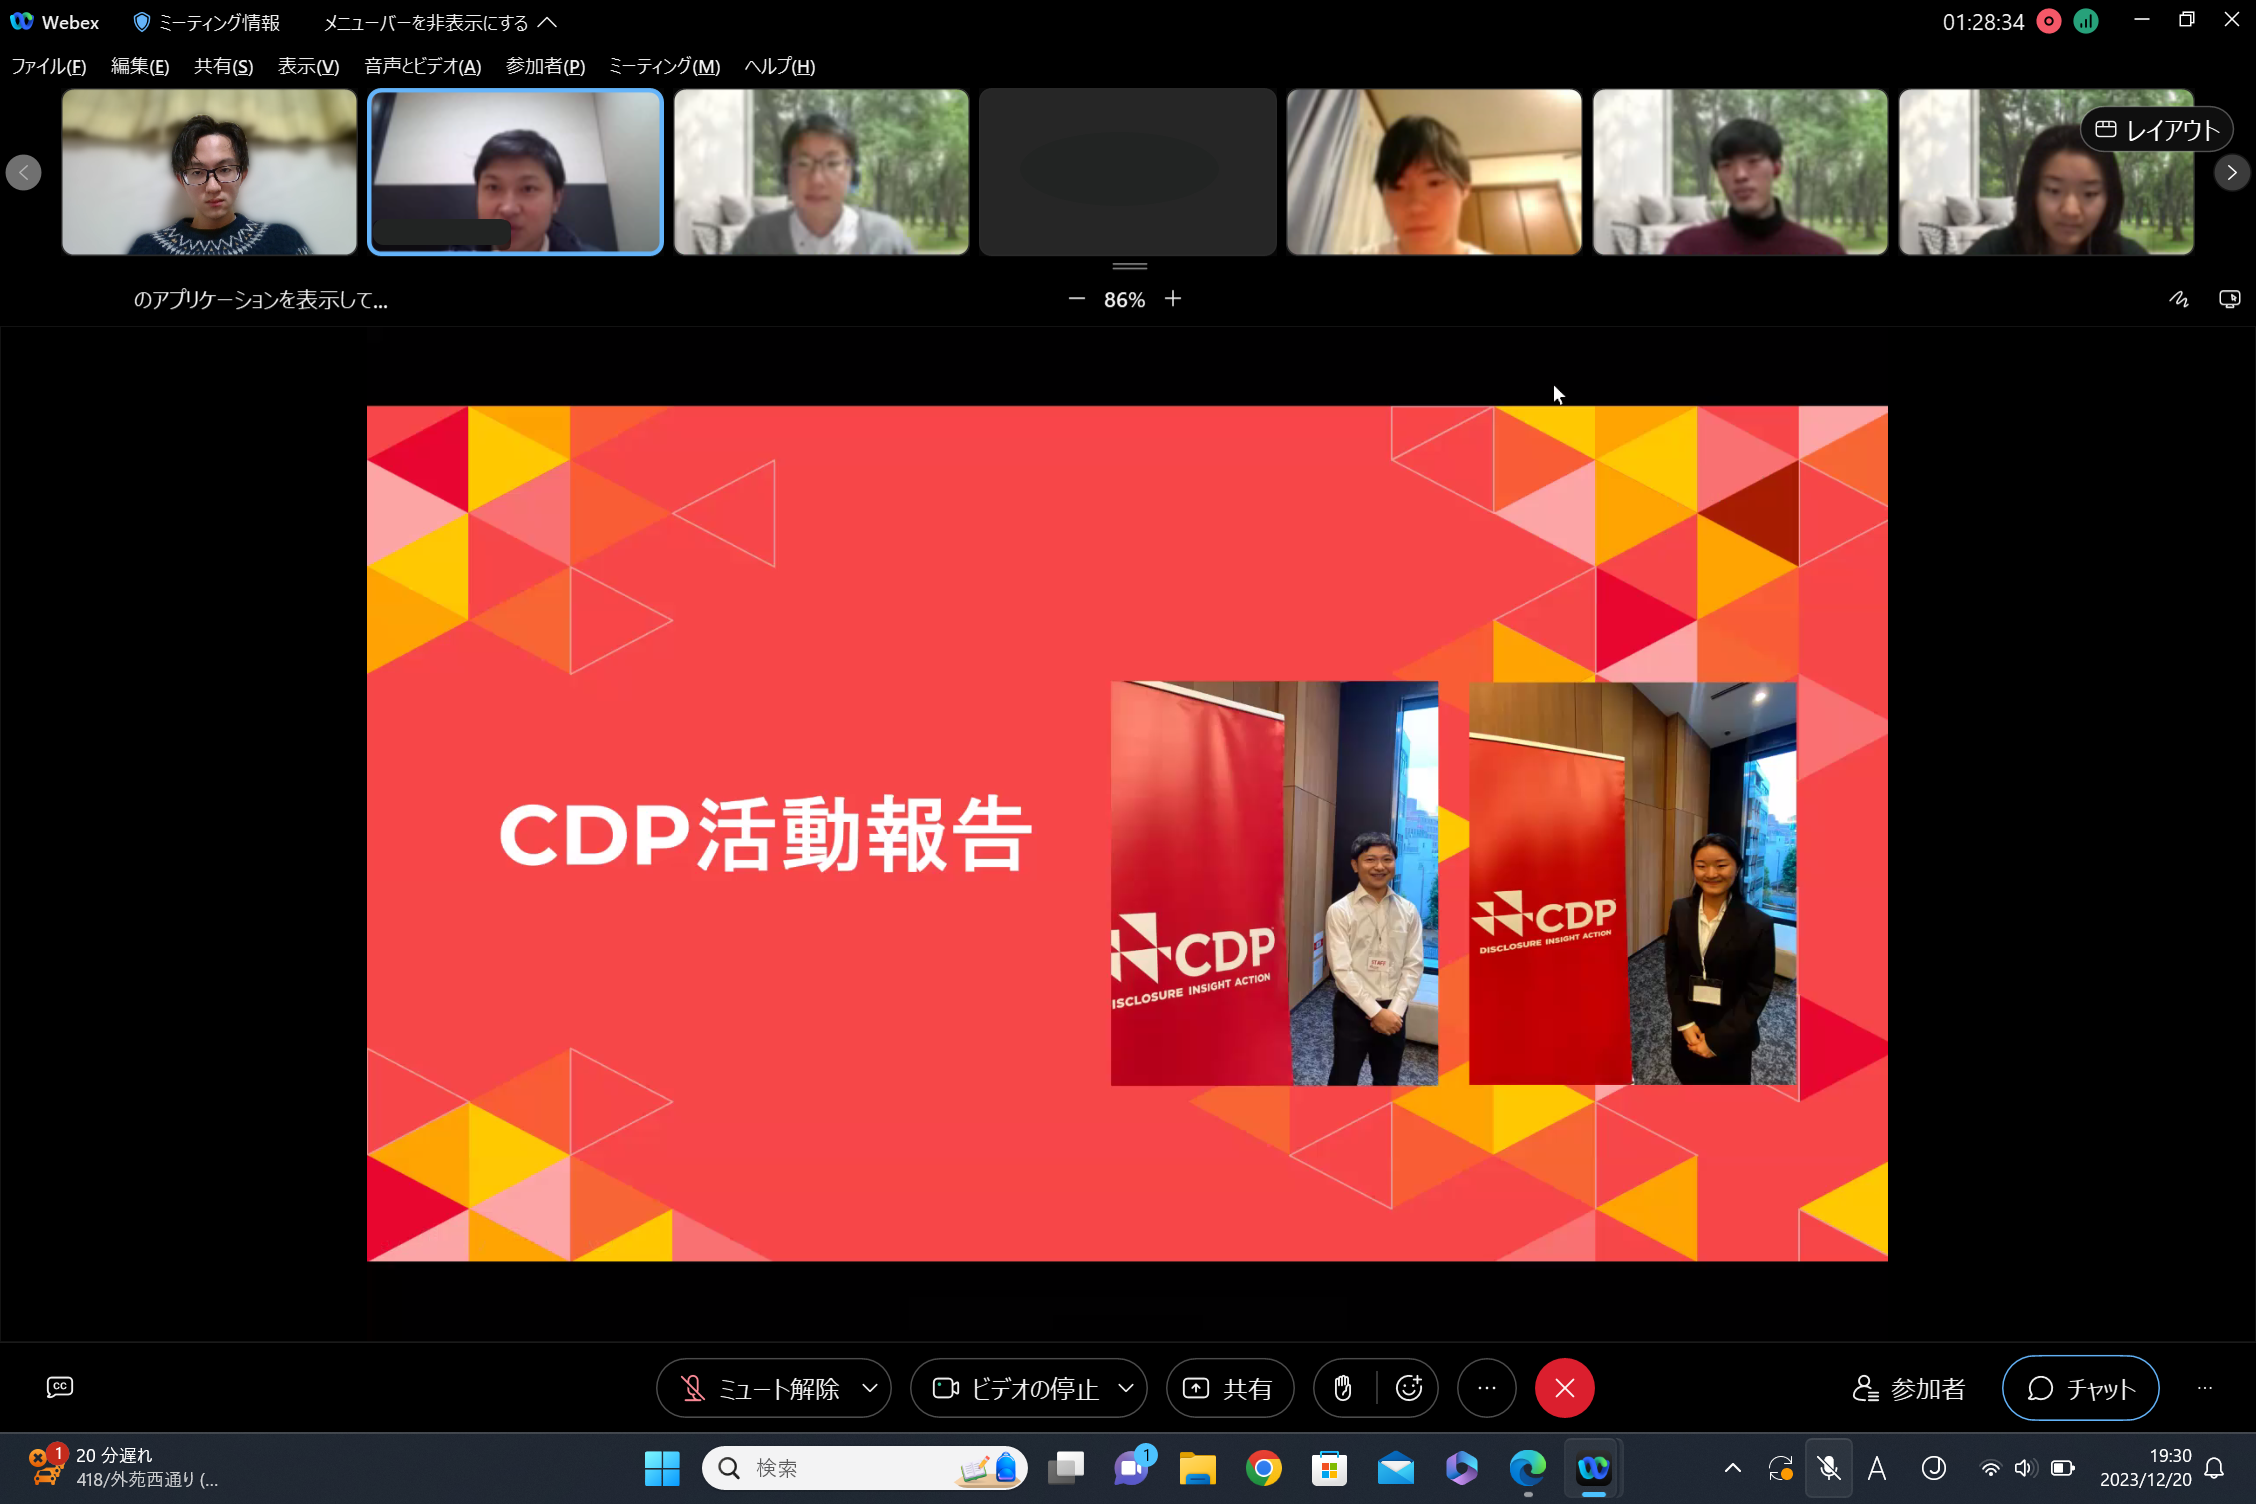
Task: Toggle the 参加者 participants panel
Action: (x=1909, y=1388)
